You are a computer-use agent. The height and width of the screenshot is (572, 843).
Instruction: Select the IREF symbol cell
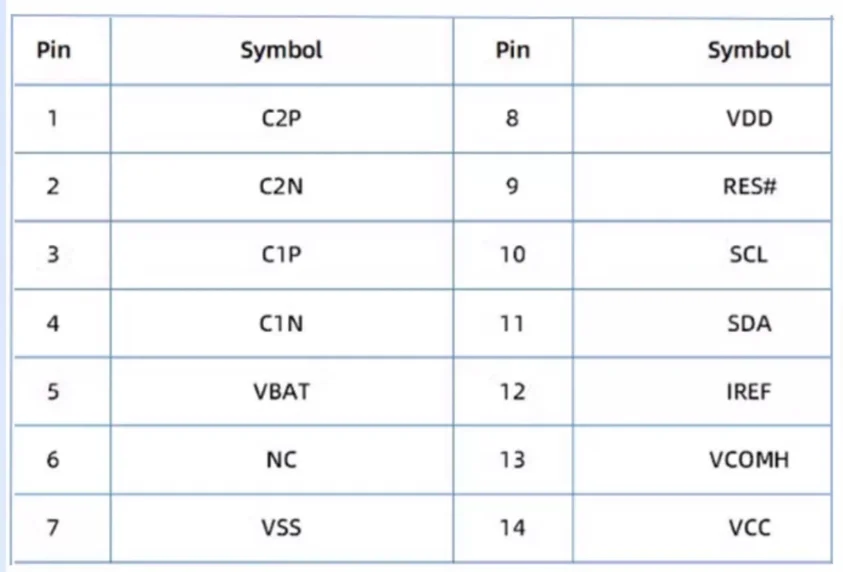702,391
